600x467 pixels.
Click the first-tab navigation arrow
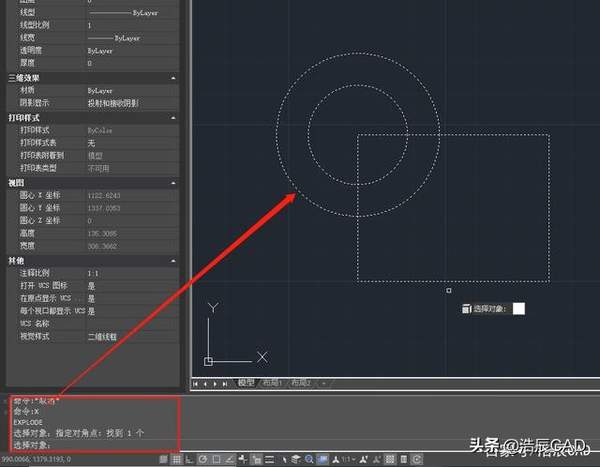coord(196,384)
